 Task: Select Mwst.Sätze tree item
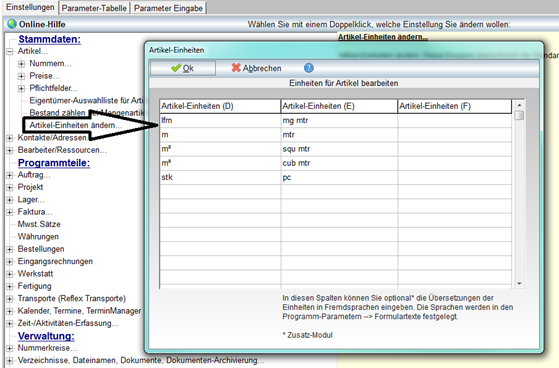[x=39, y=224]
